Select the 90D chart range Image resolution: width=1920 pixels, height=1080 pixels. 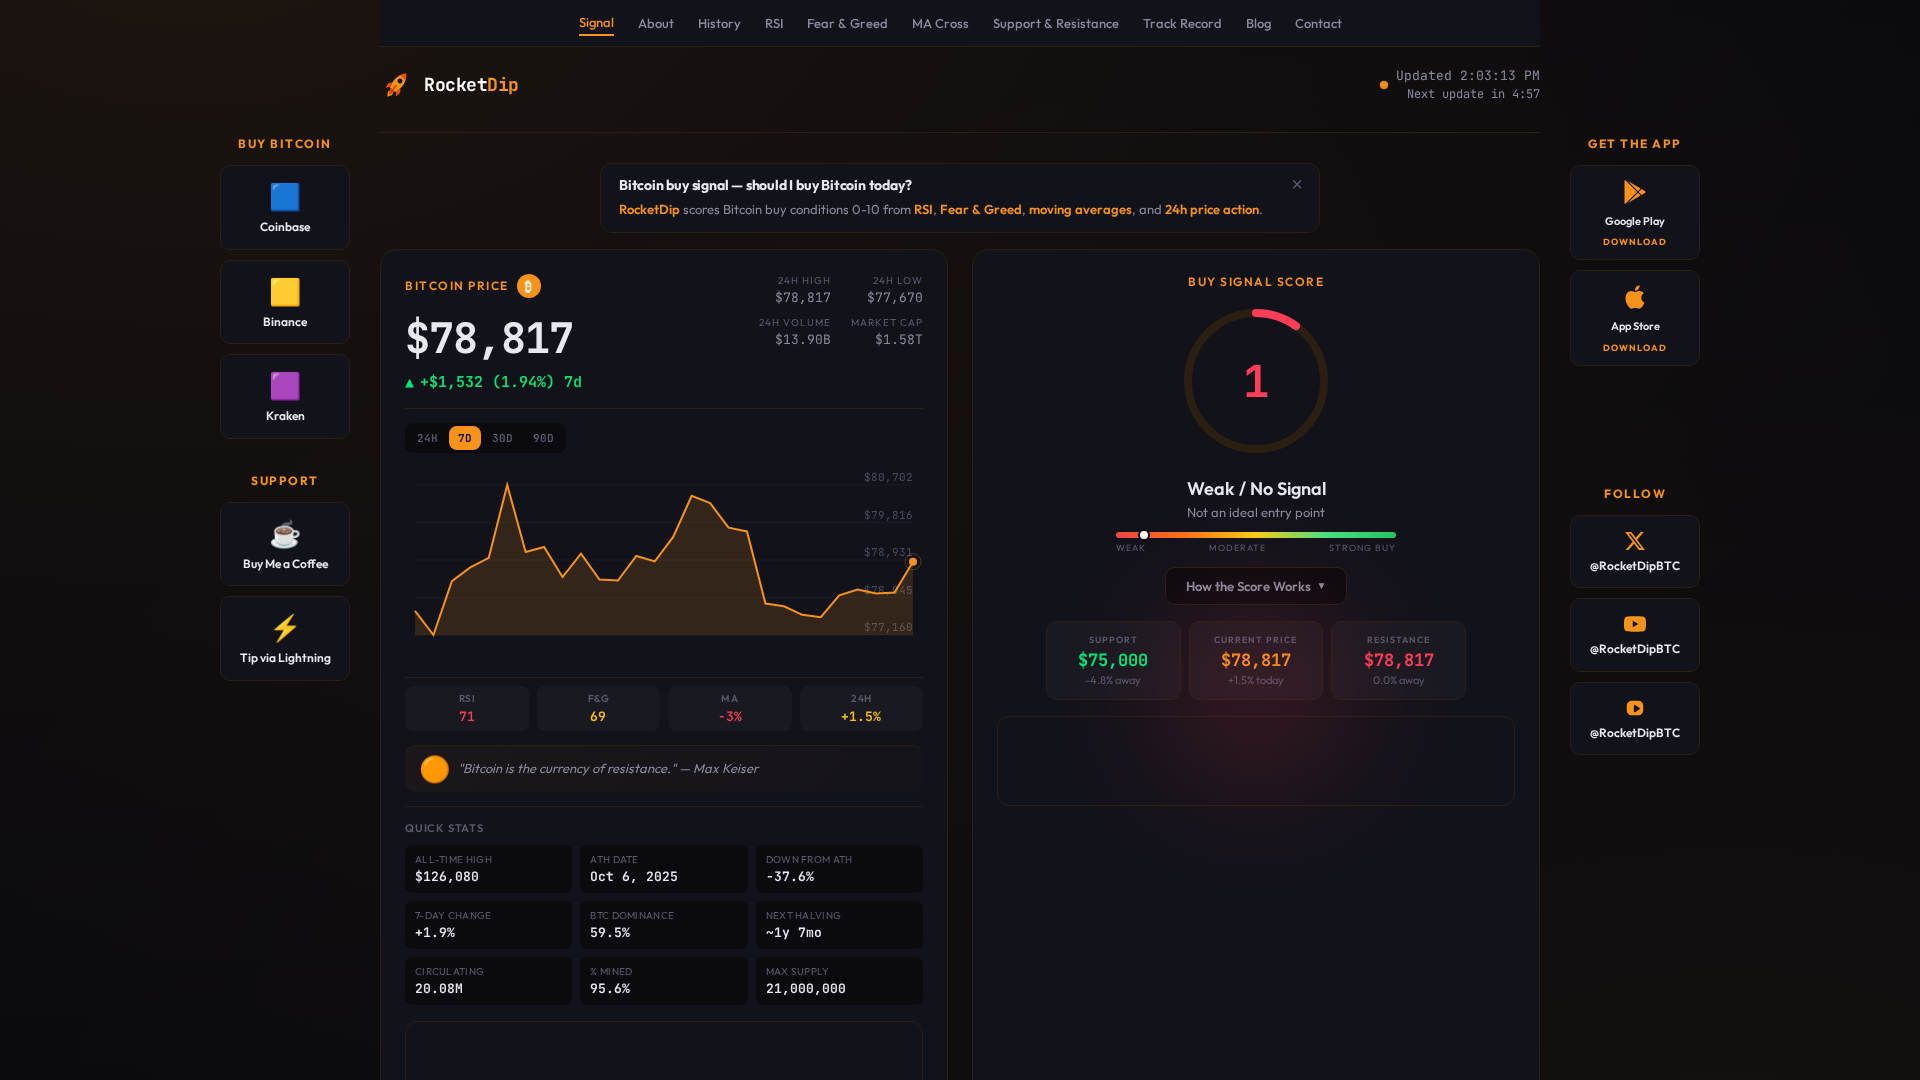543,438
